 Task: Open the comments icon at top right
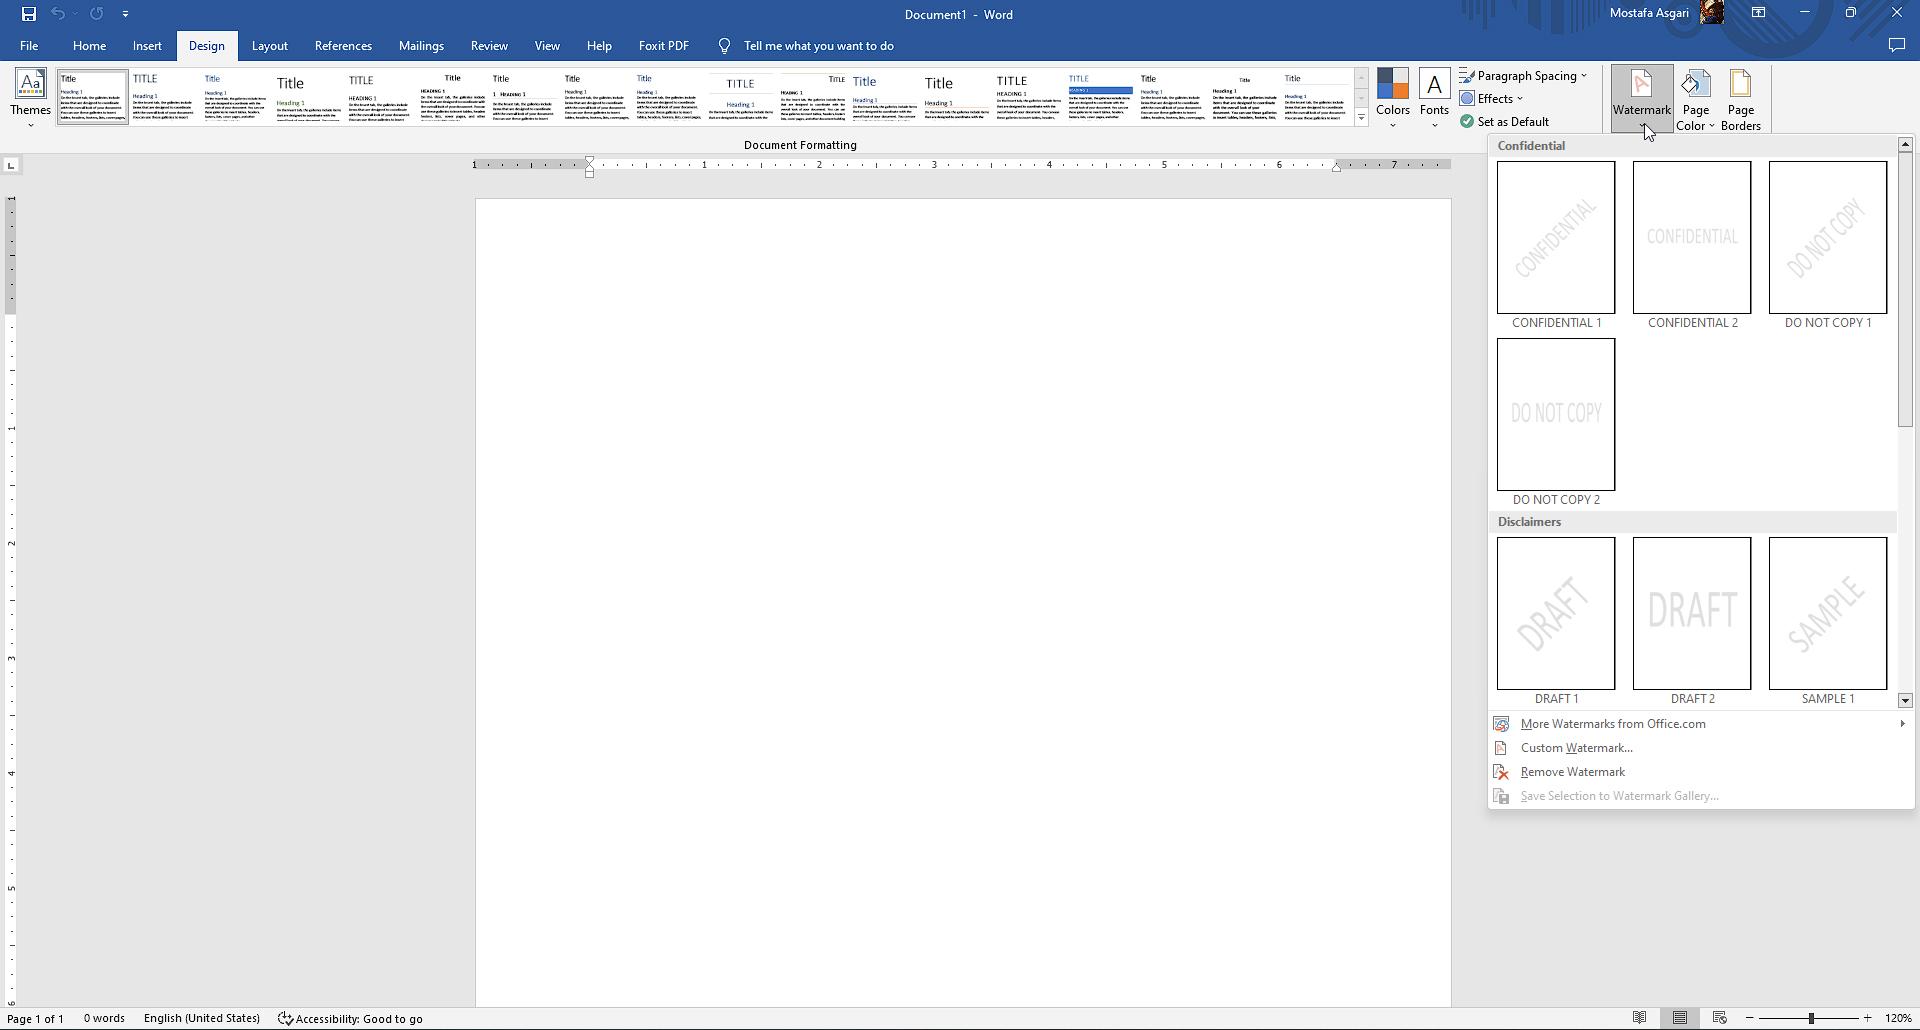point(1896,45)
